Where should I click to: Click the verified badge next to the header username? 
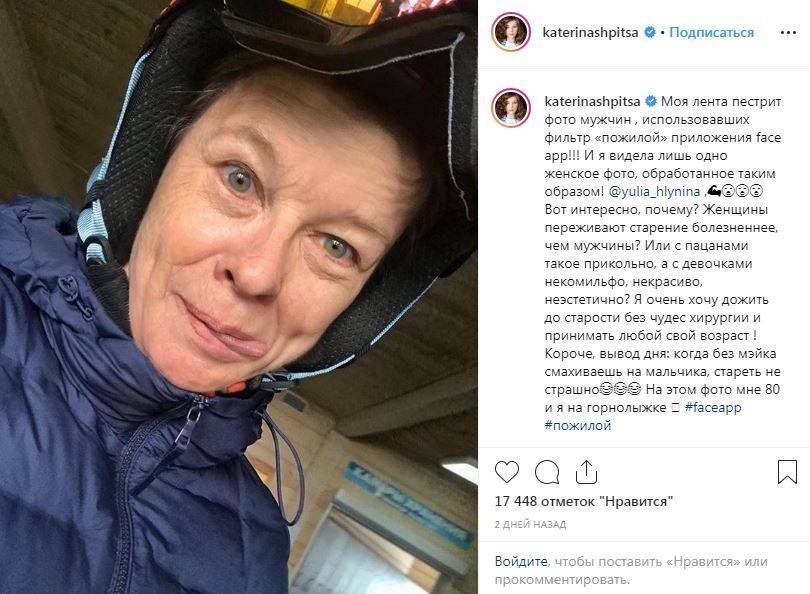tap(650, 32)
